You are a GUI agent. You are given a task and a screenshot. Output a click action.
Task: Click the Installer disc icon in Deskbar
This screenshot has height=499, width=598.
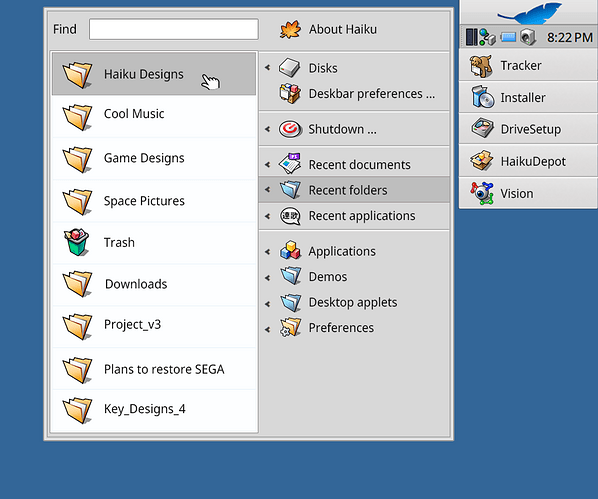[x=482, y=97]
